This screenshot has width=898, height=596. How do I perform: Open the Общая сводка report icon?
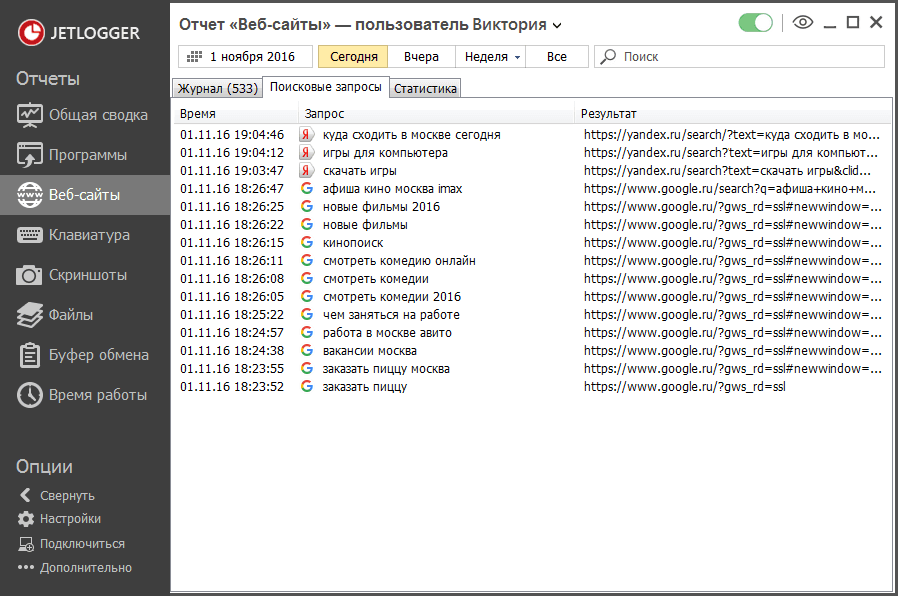[x=29, y=115]
